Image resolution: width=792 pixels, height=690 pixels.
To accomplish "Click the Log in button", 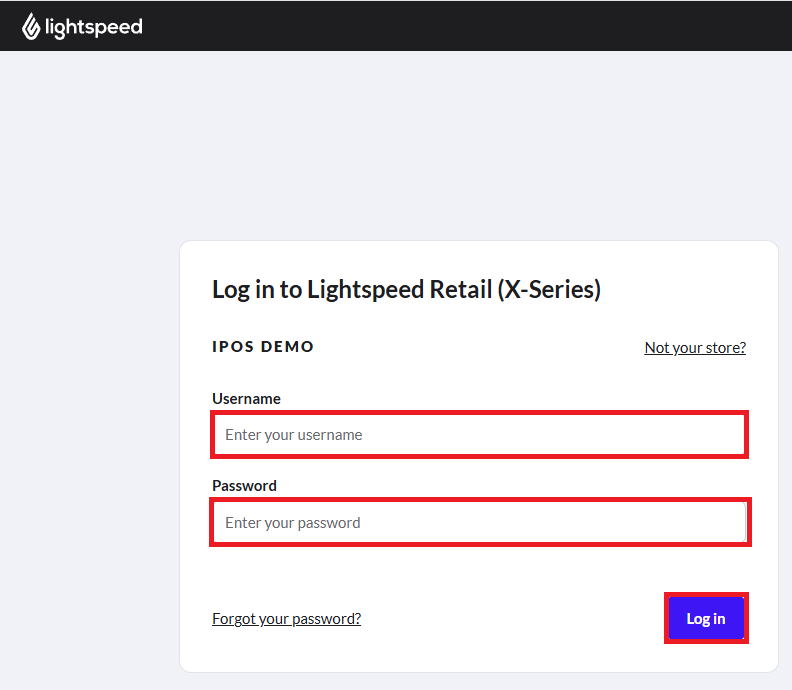I will click(x=706, y=618).
